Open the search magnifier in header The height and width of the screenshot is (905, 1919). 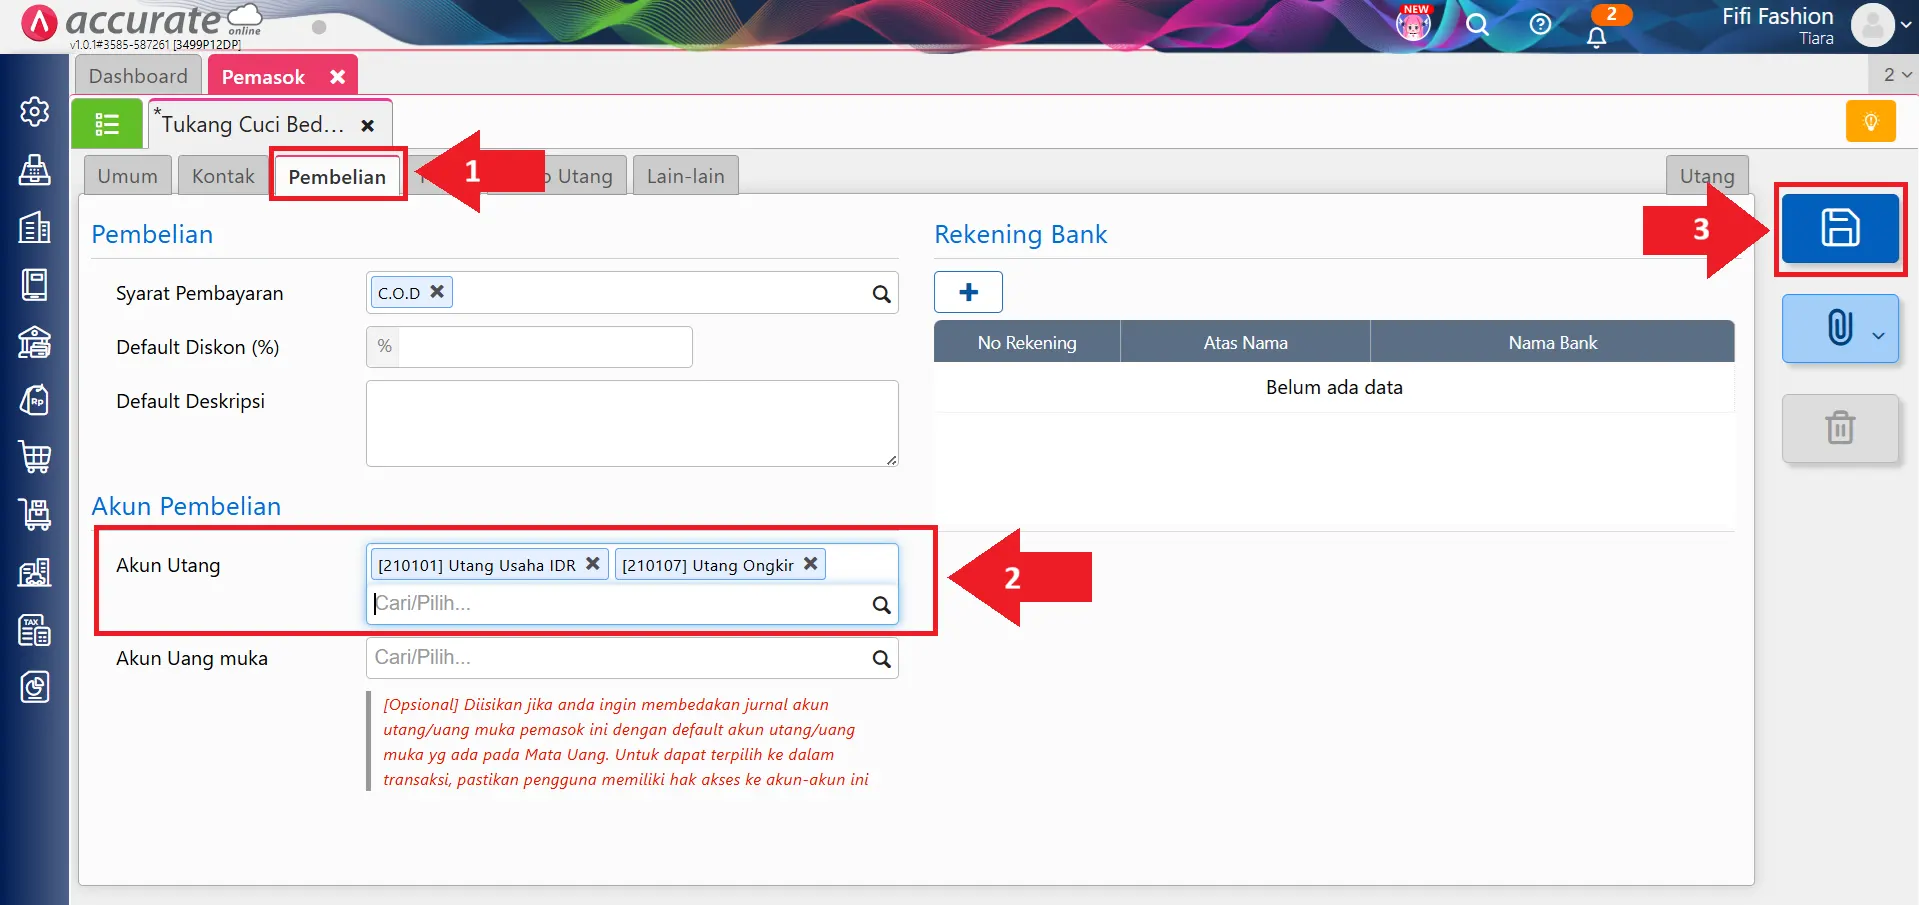[1477, 24]
